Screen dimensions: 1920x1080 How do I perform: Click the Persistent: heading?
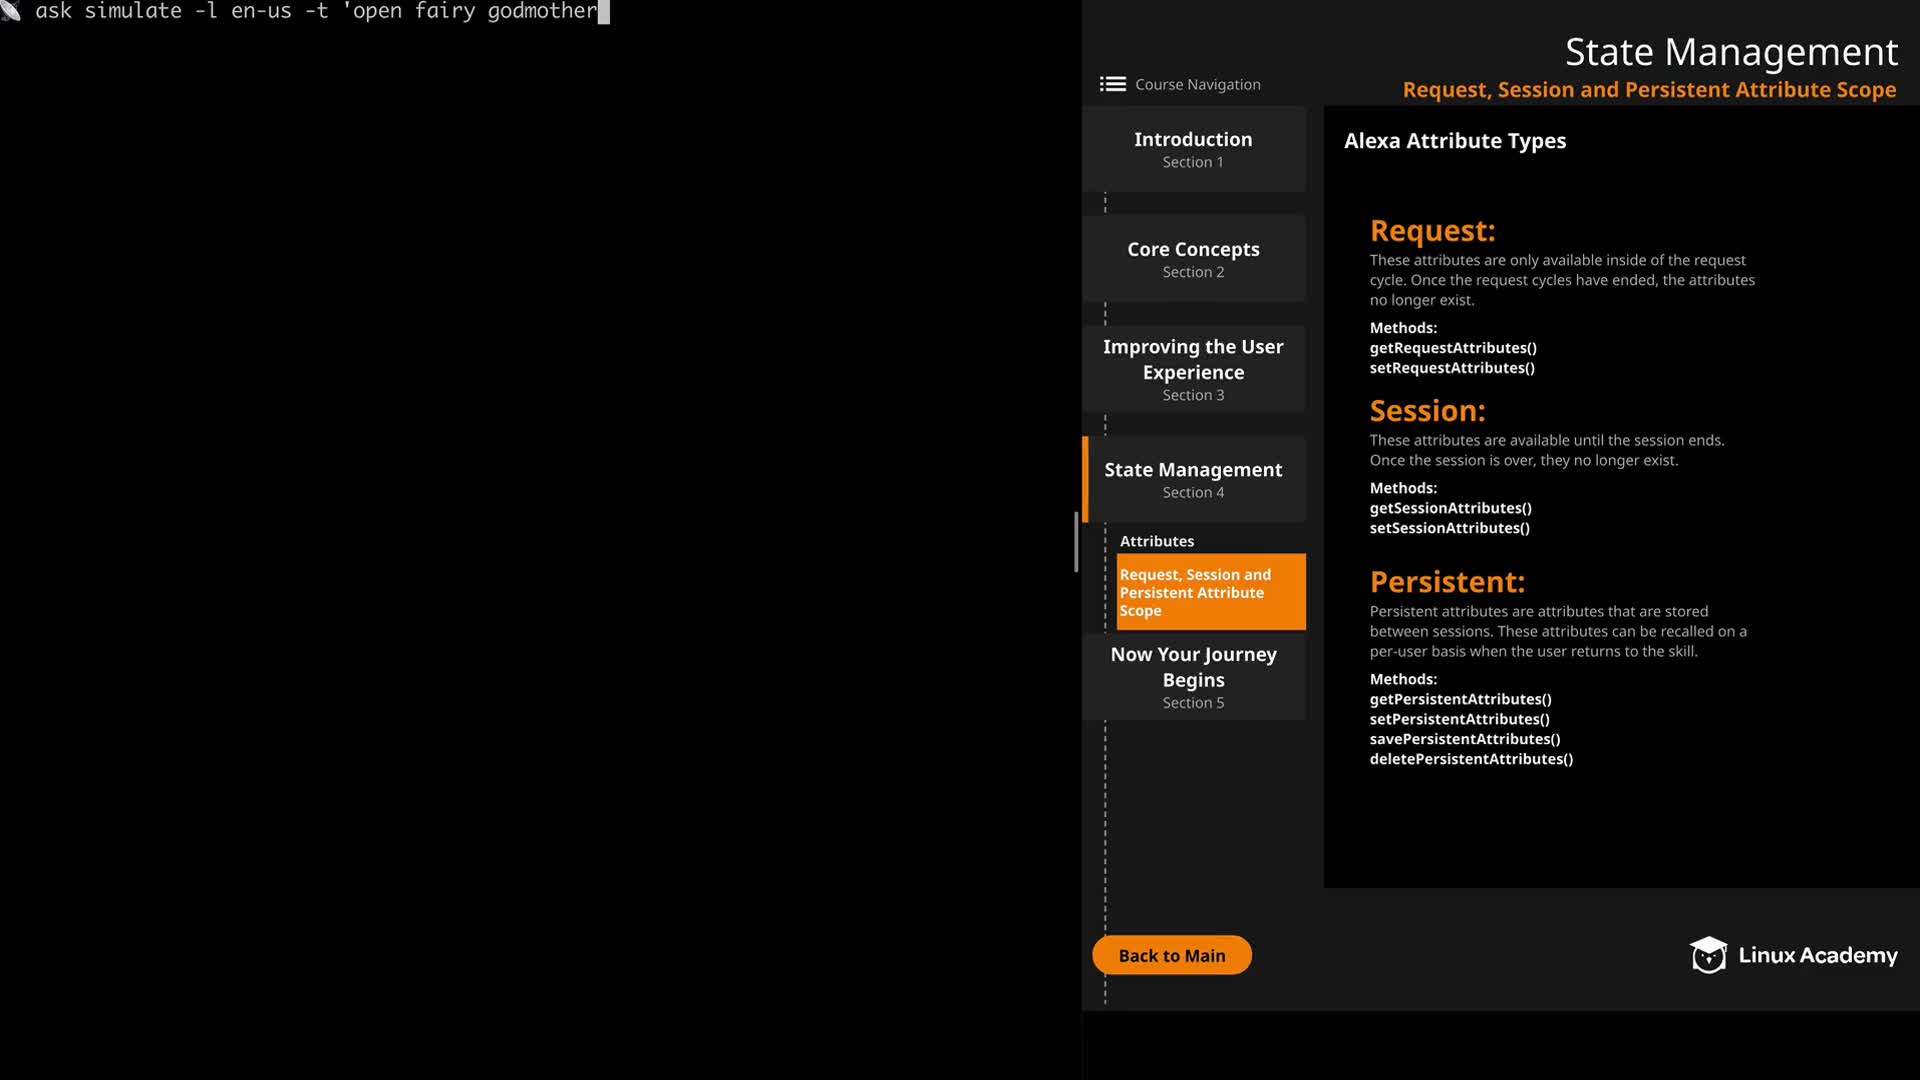[1447, 582]
